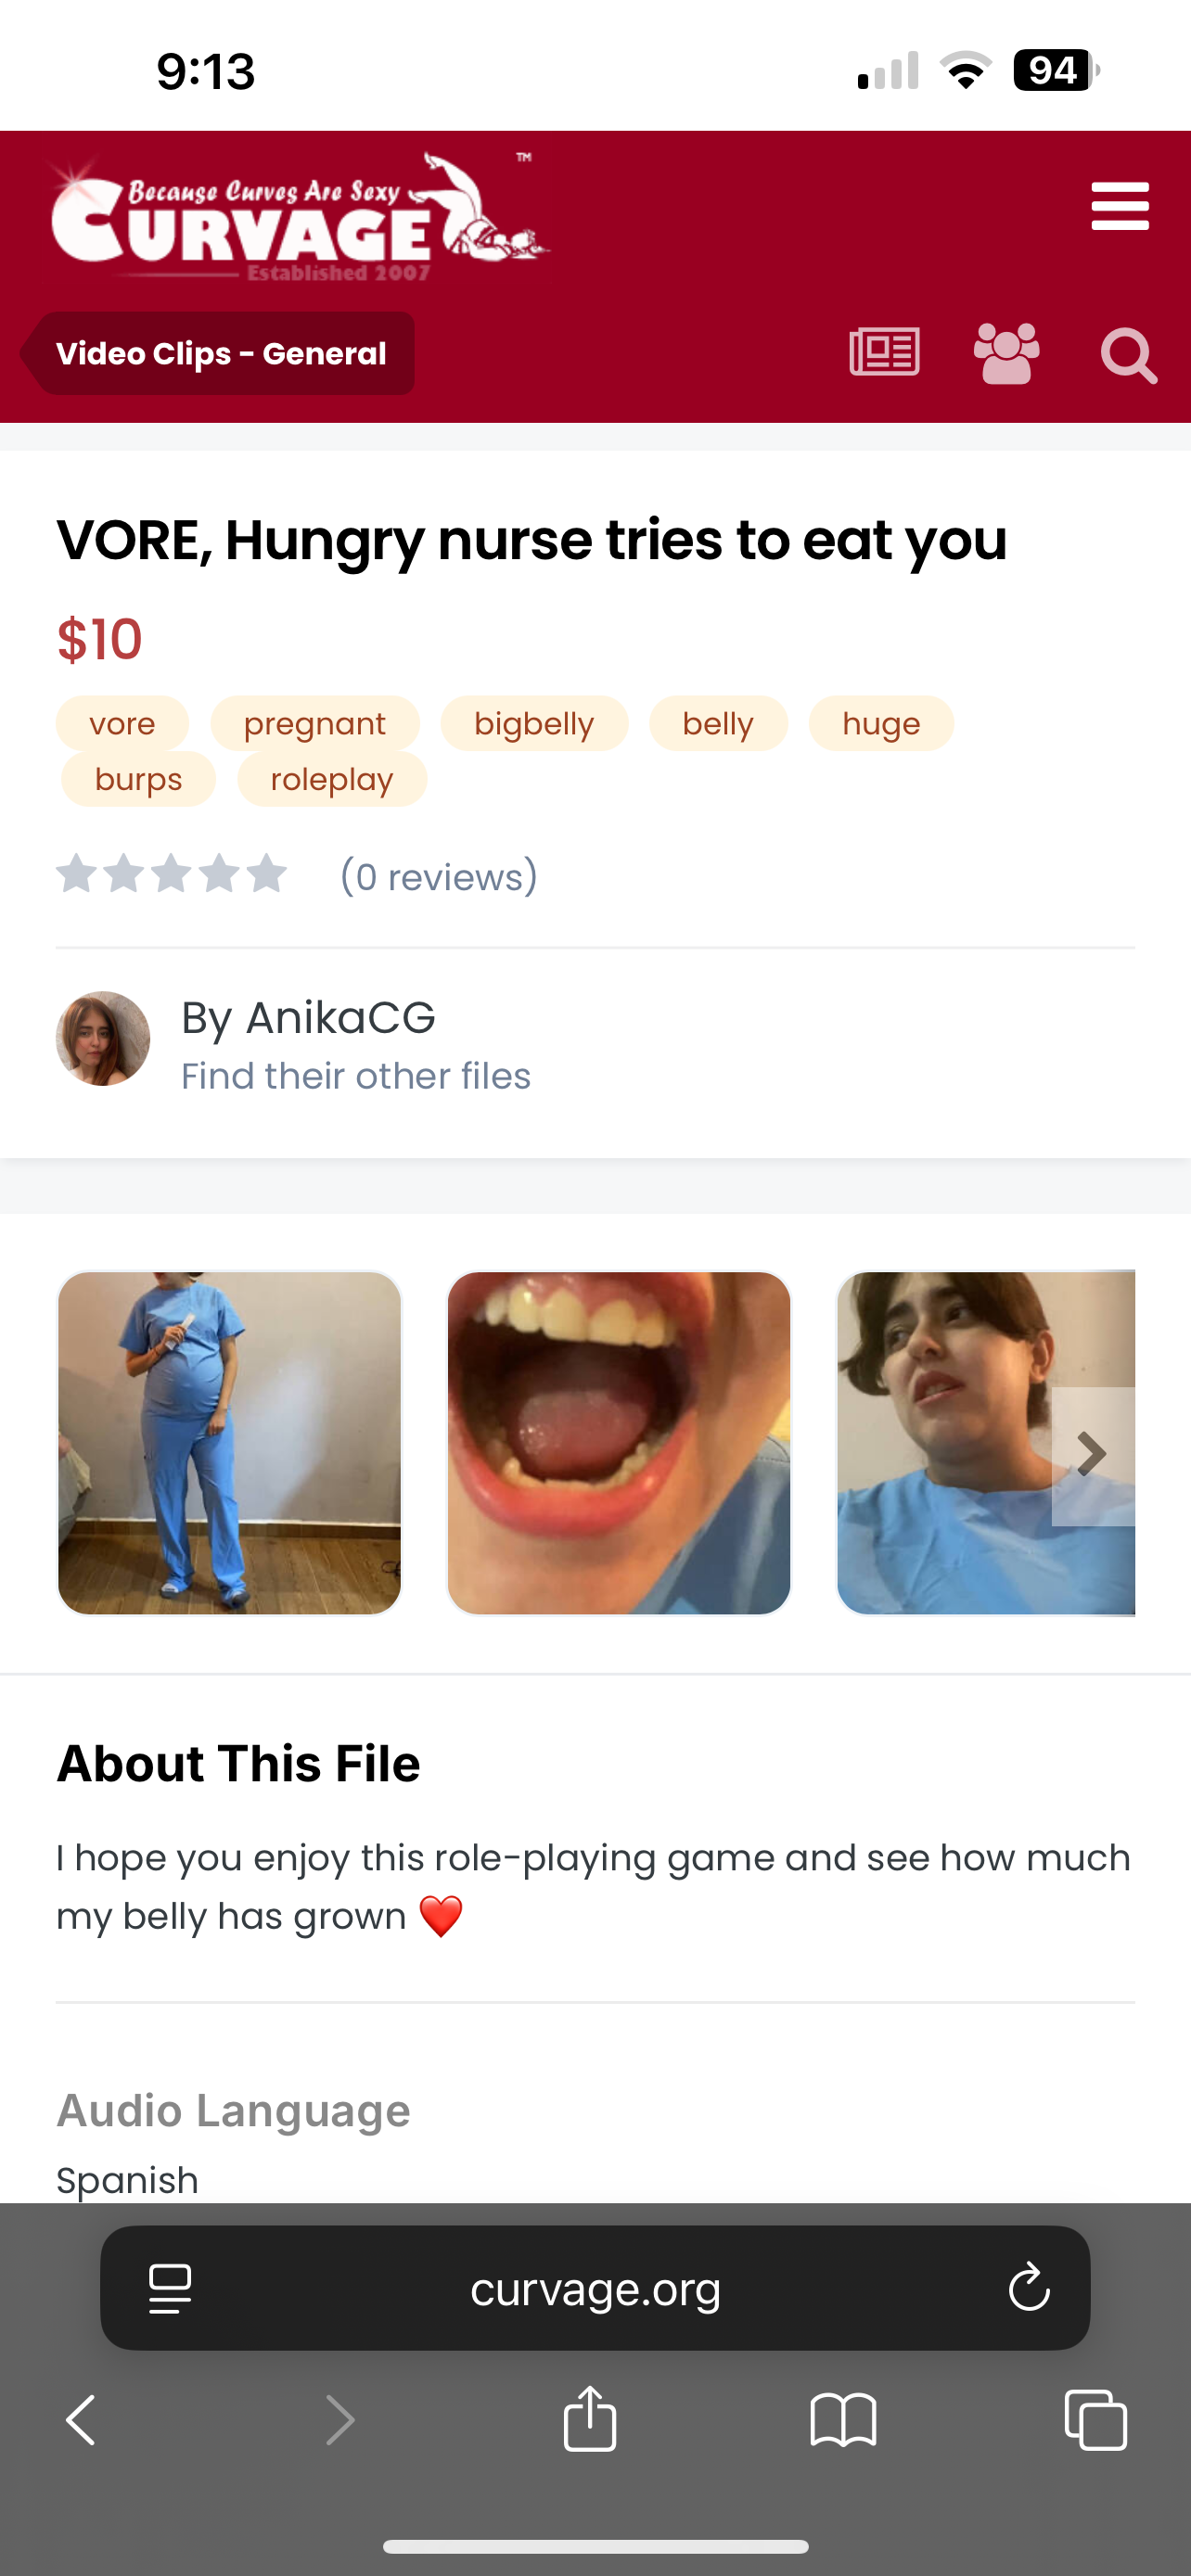Screen dimensions: 1191x2576
Task: Open the blue scrubs standing thumbnail
Action: pos(229,1443)
